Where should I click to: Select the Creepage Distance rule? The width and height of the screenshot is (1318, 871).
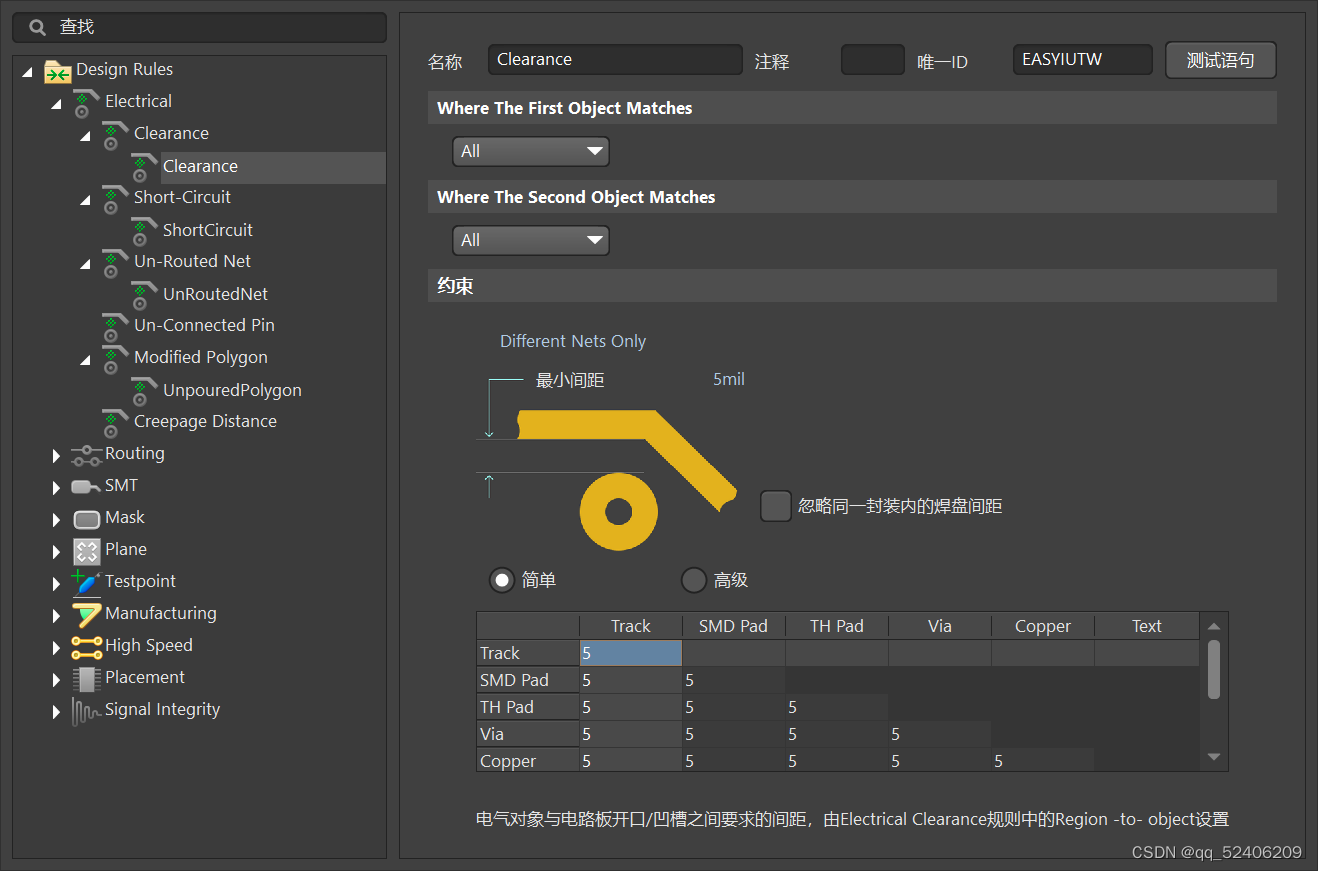[205, 422]
